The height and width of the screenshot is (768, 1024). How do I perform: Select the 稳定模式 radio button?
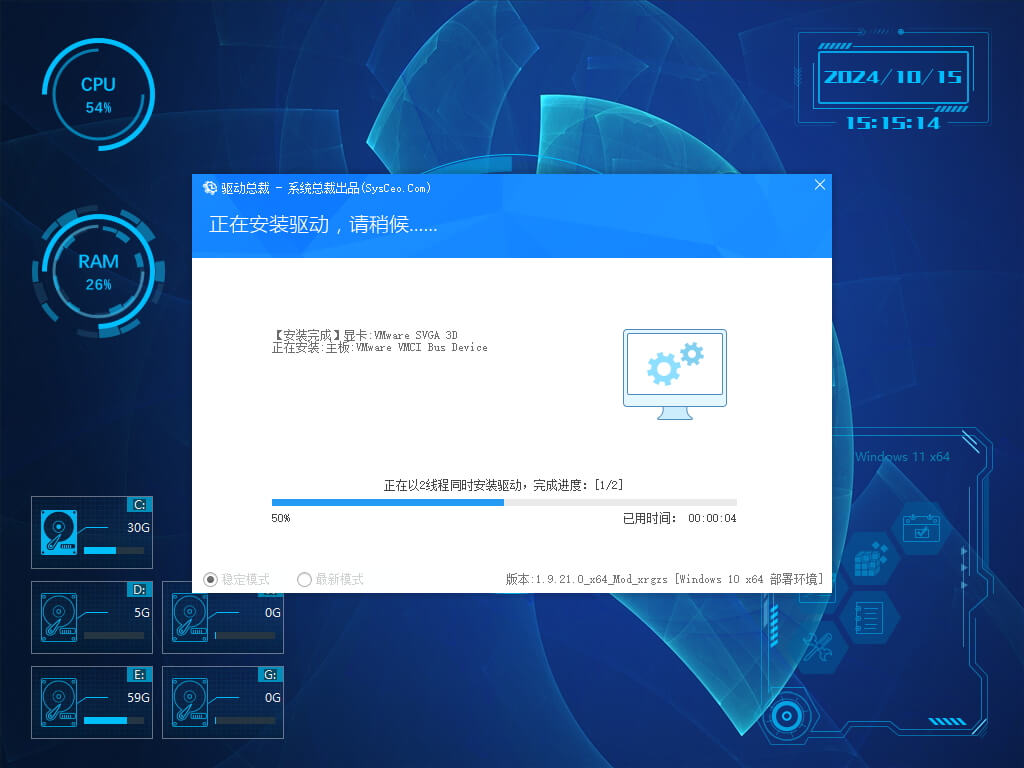click(210, 579)
